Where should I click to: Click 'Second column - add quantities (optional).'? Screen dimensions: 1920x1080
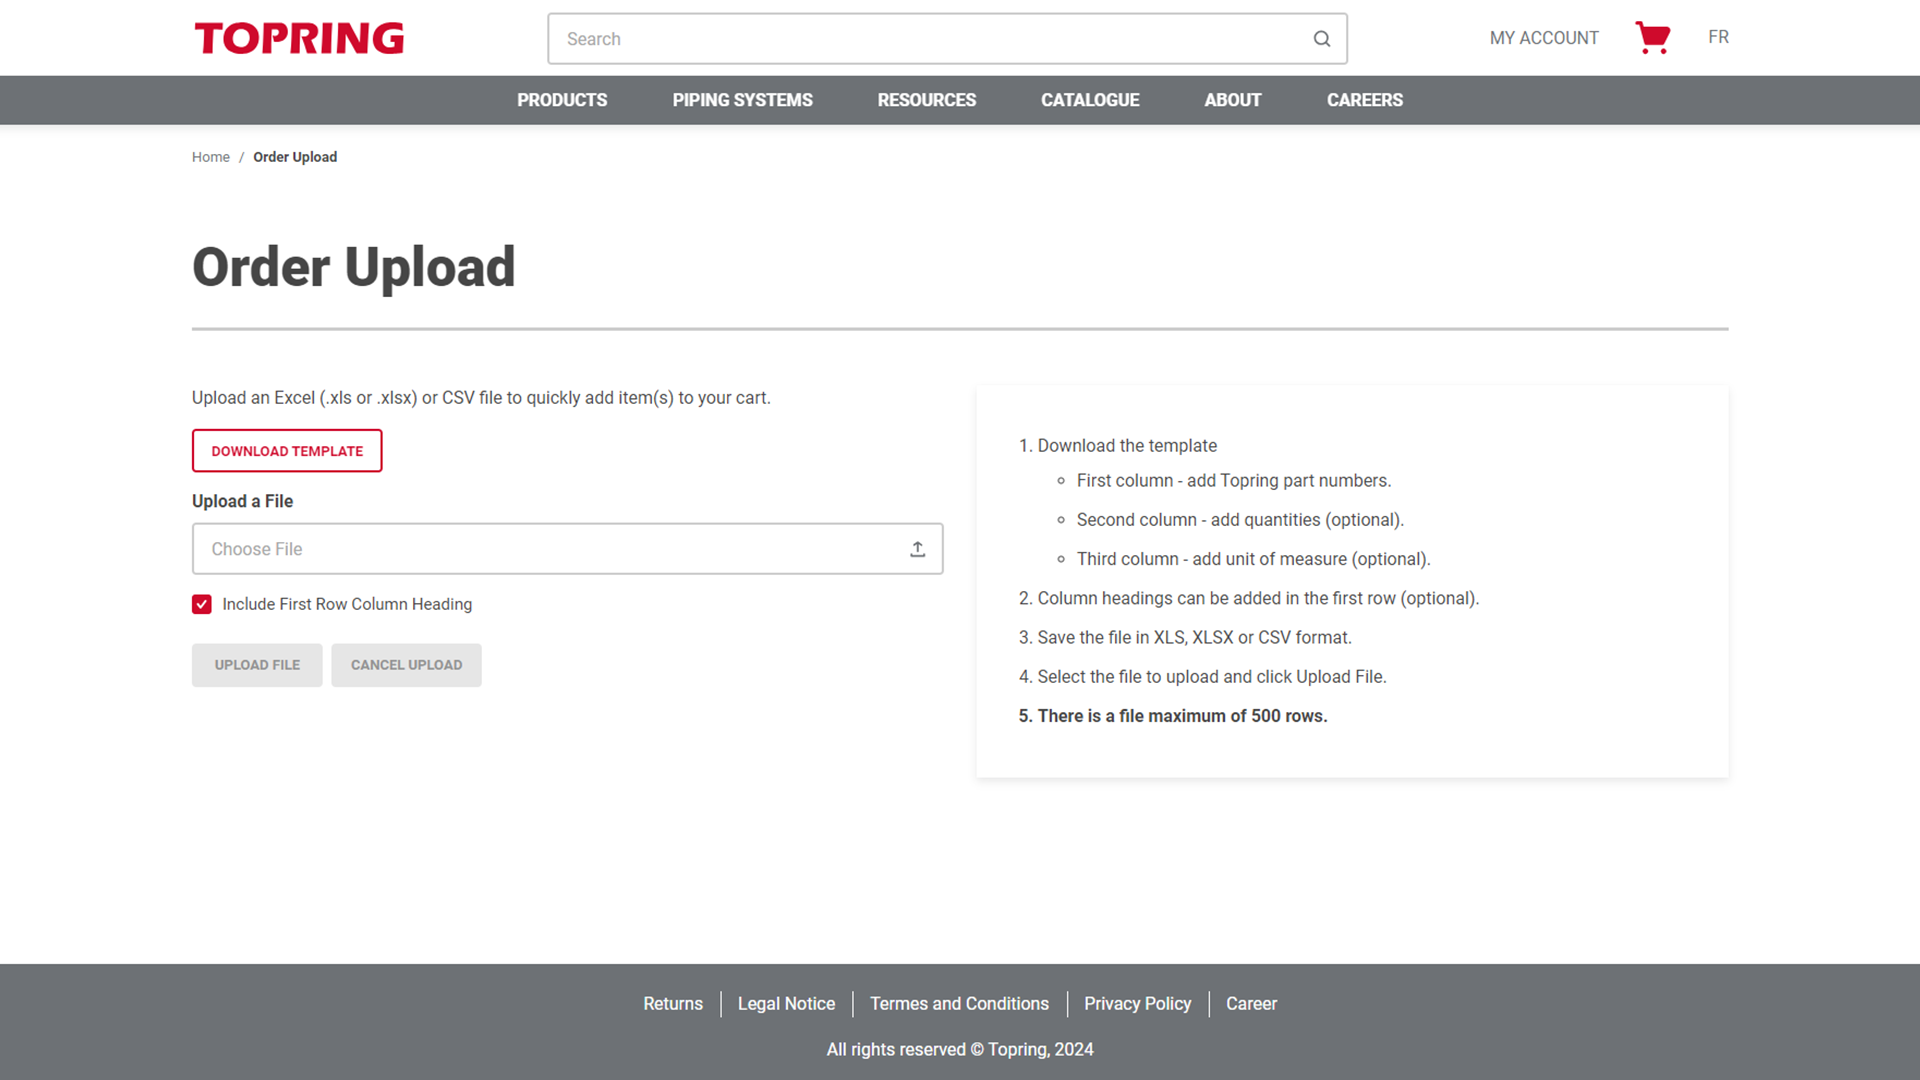click(x=1240, y=520)
